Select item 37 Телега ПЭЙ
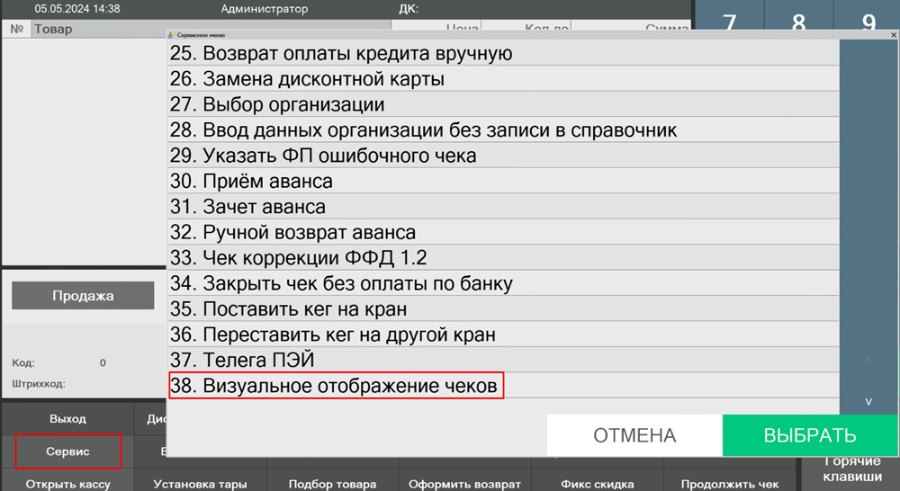This screenshot has height=491, width=900. (503, 360)
